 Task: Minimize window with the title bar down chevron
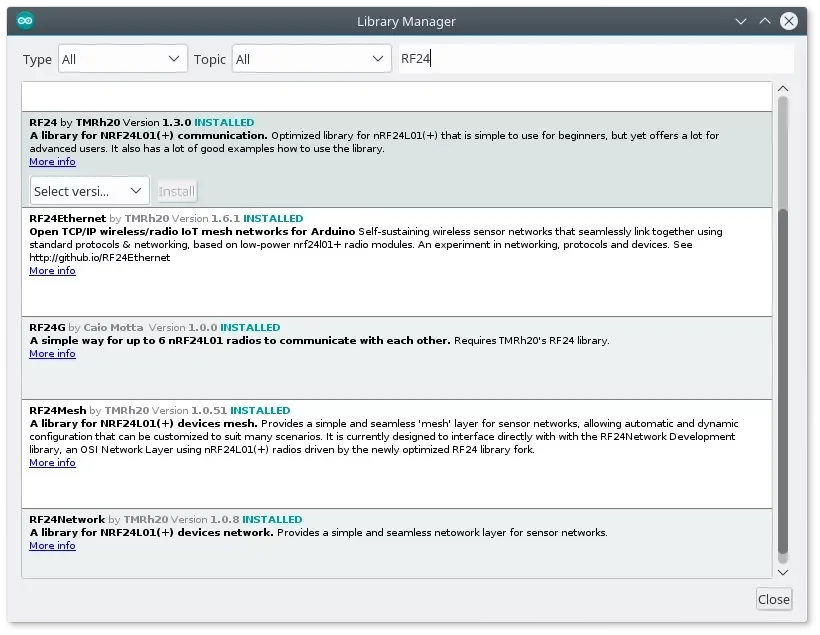point(741,21)
